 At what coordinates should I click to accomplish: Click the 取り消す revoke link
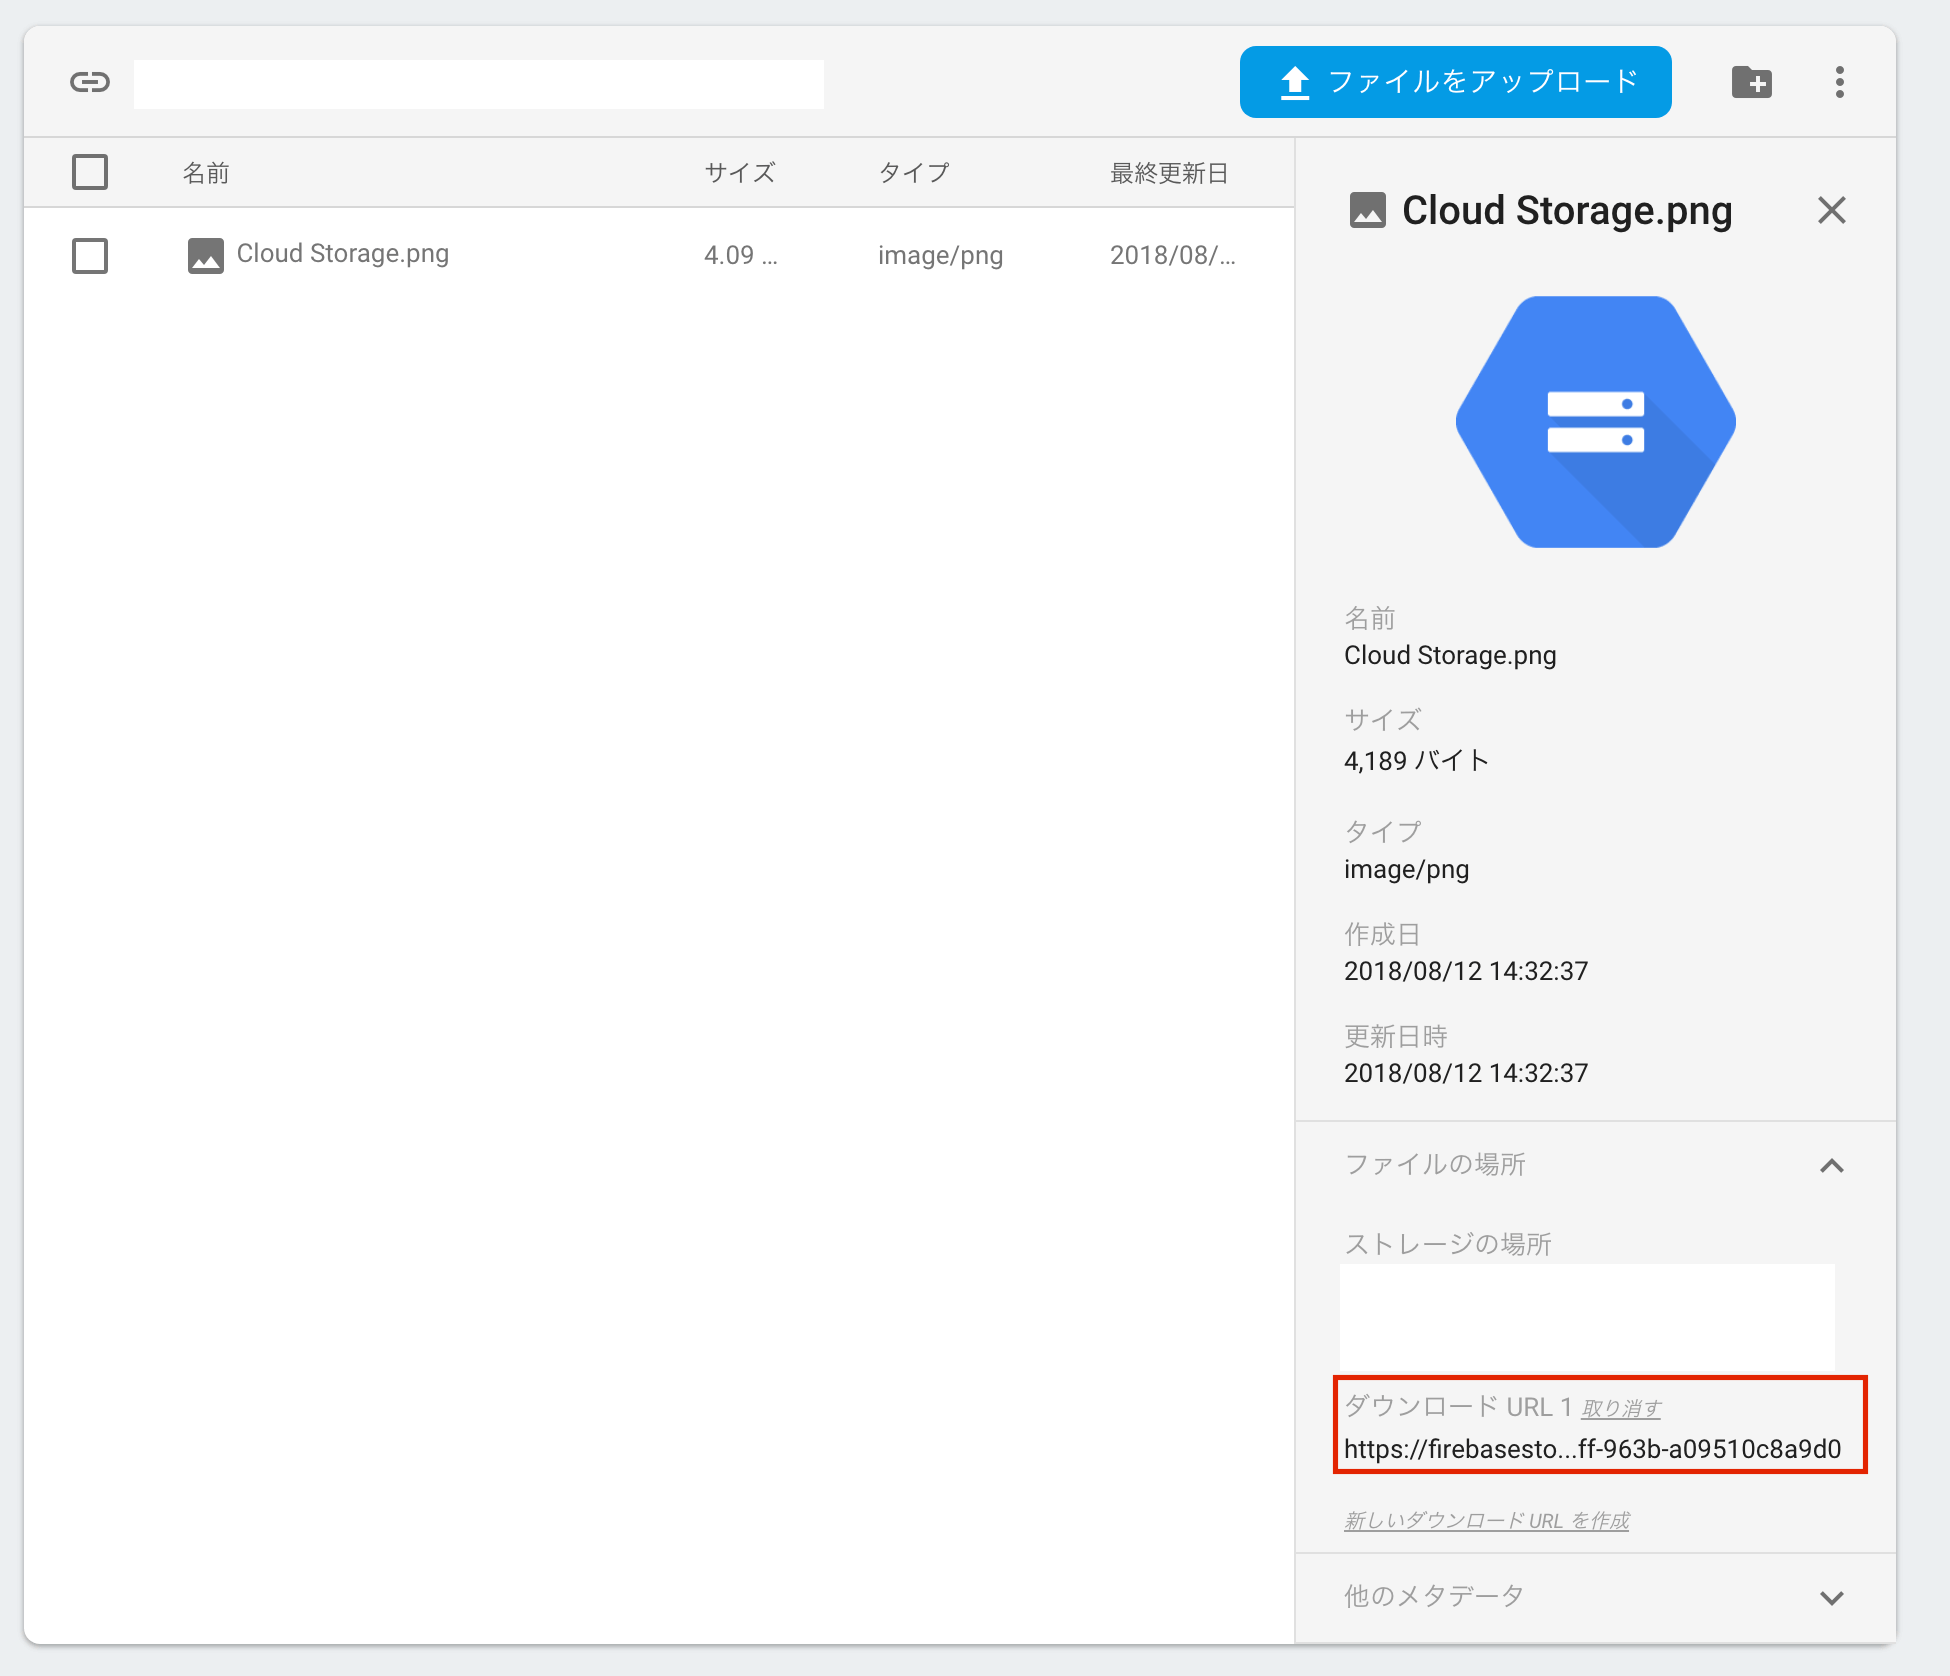(1620, 1408)
